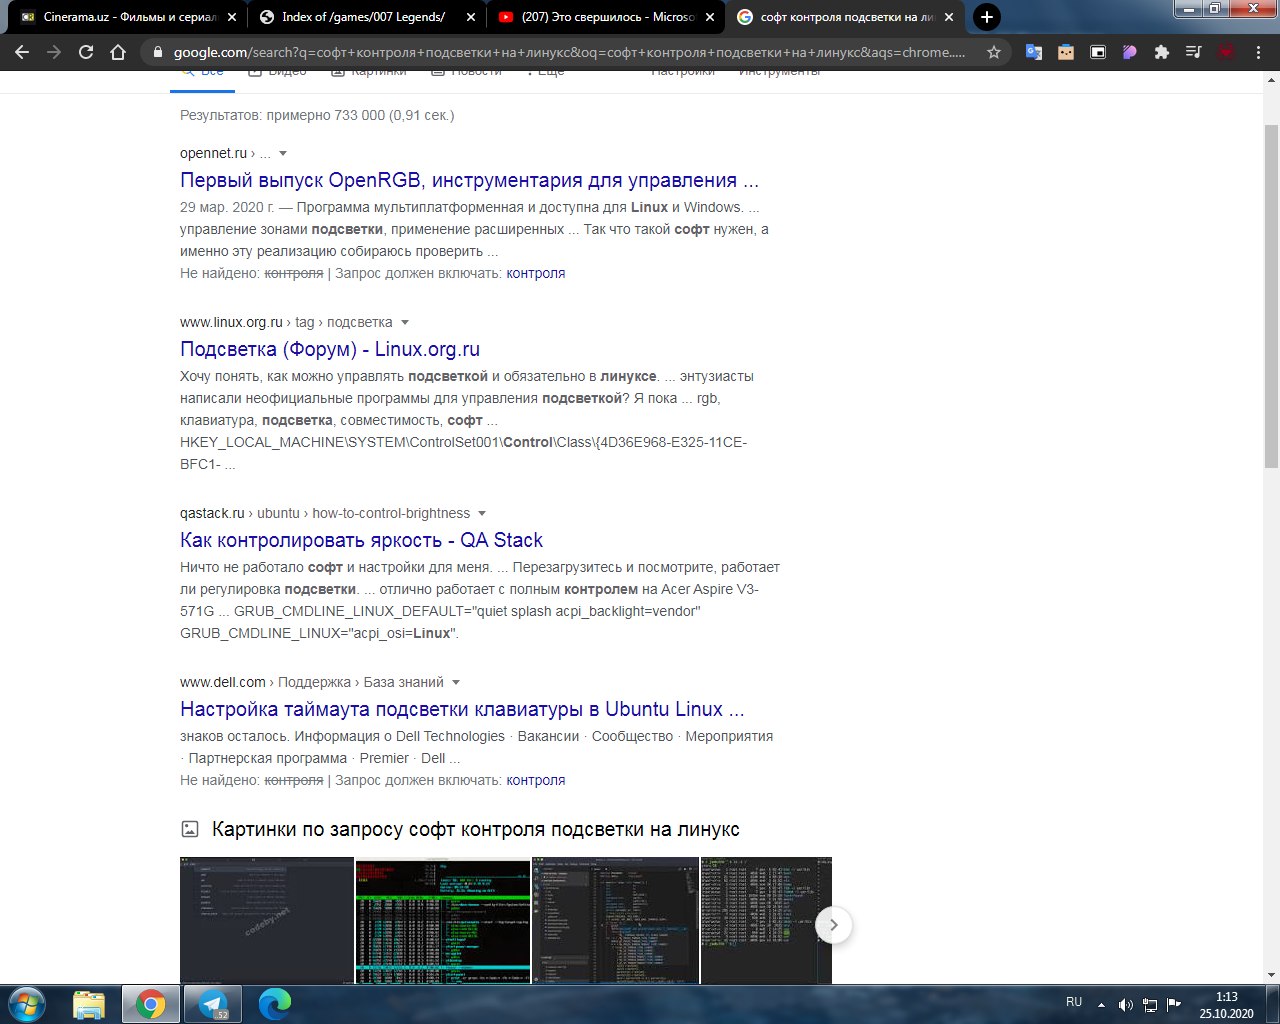Screen dimensions: 1280x1024
Task: Open the Action Center flag icon
Action: pos(1174,1004)
